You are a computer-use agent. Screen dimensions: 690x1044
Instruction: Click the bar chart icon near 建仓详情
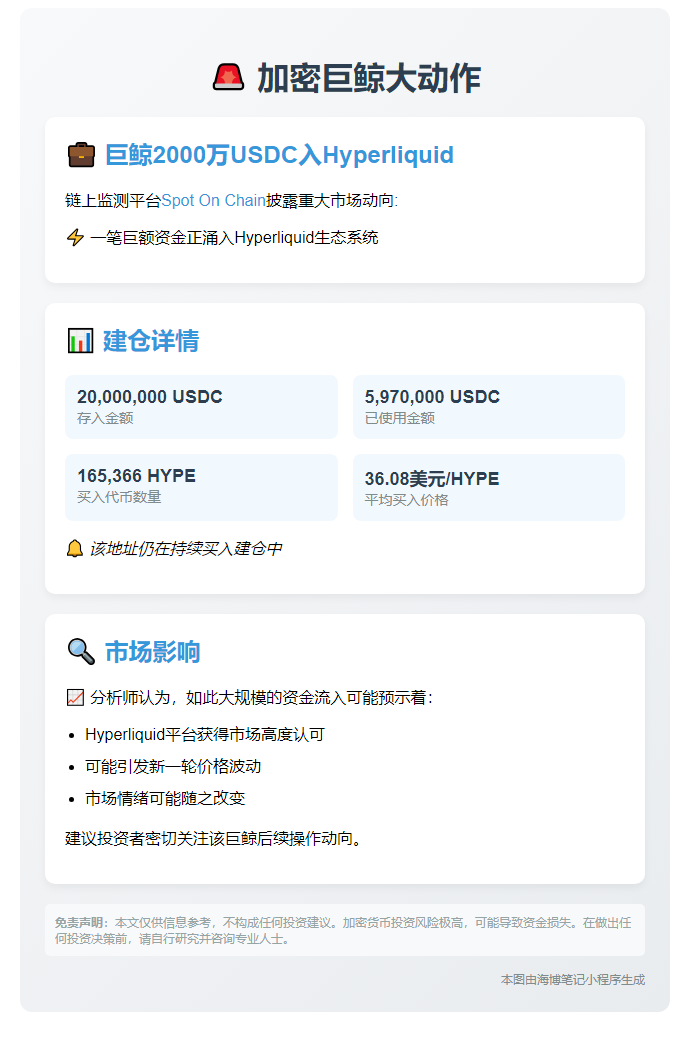click(81, 341)
